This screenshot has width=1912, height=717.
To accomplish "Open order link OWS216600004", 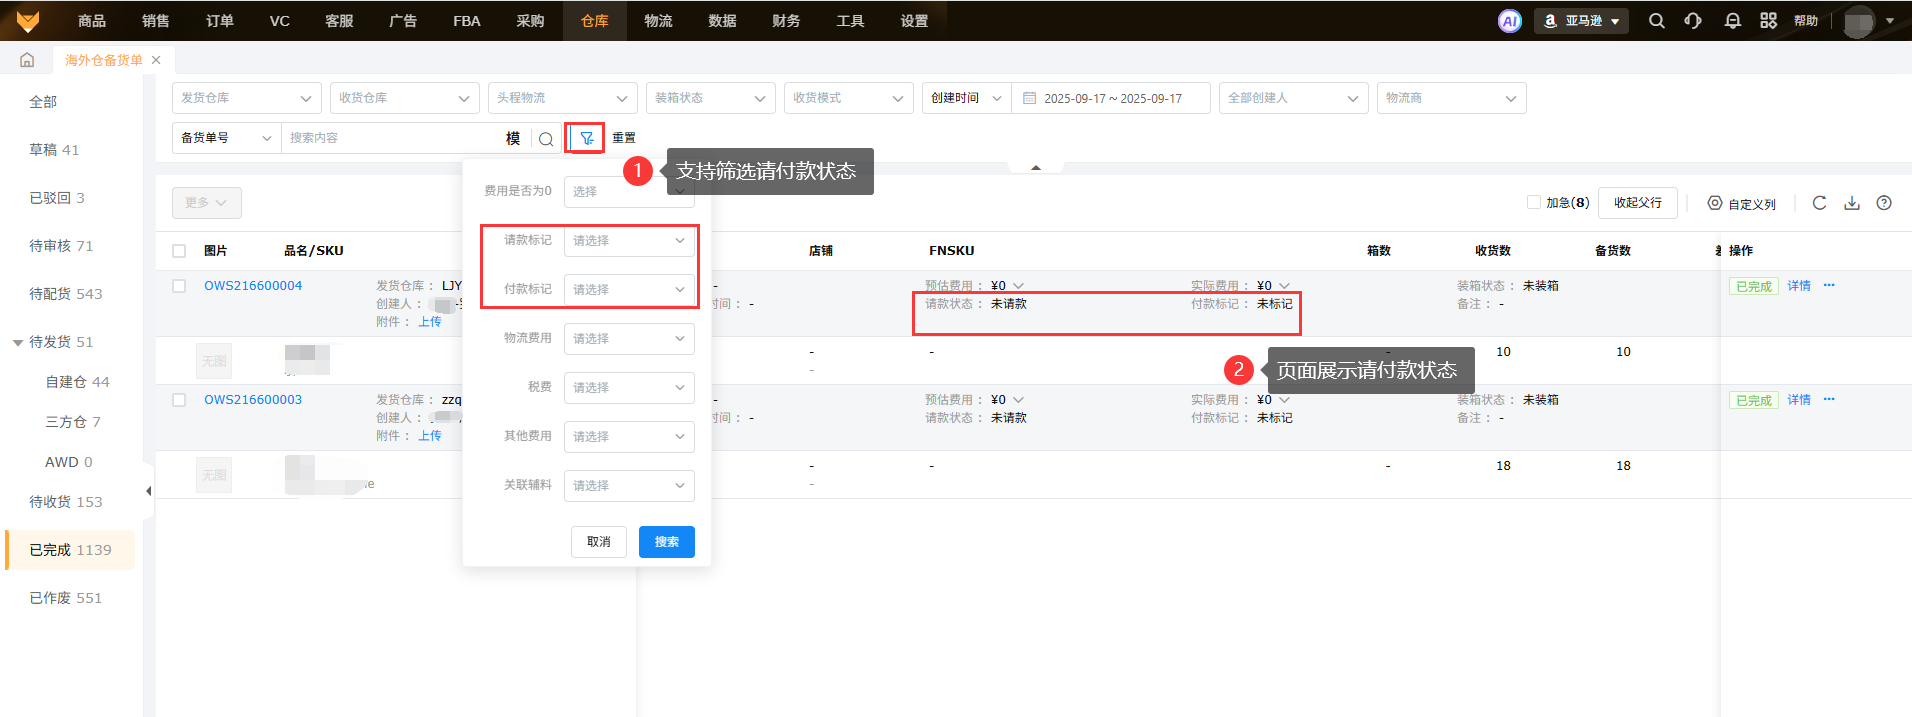I will coord(253,286).
